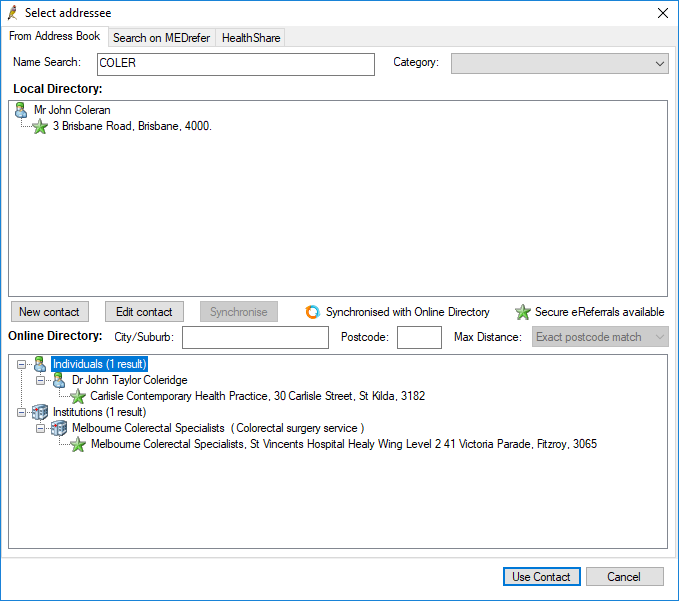Click the Cancel button
The width and height of the screenshot is (679, 601).
coord(624,577)
